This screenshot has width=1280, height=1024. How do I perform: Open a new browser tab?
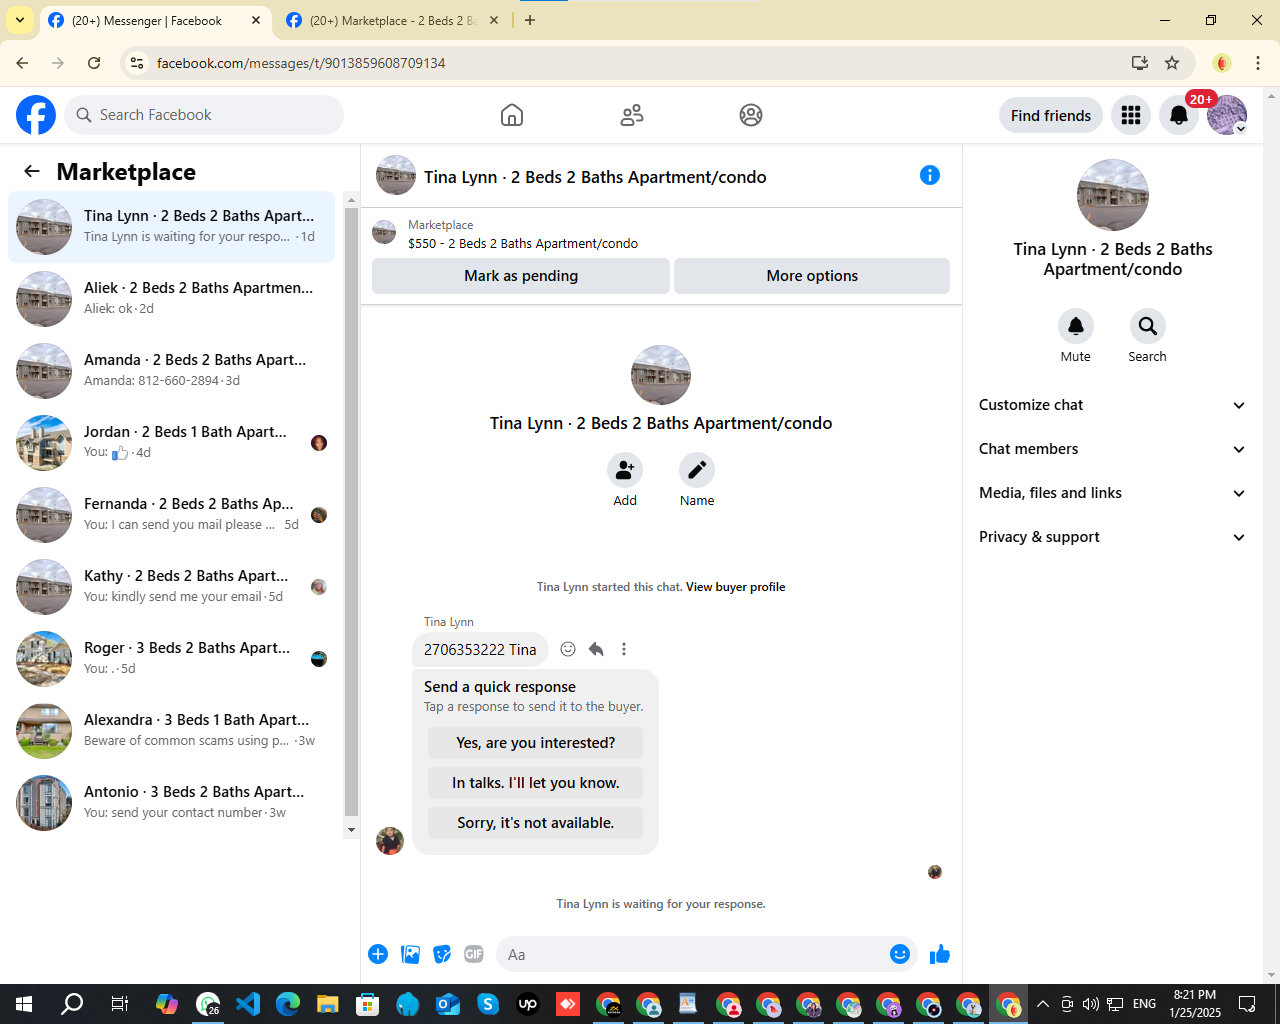(x=530, y=20)
